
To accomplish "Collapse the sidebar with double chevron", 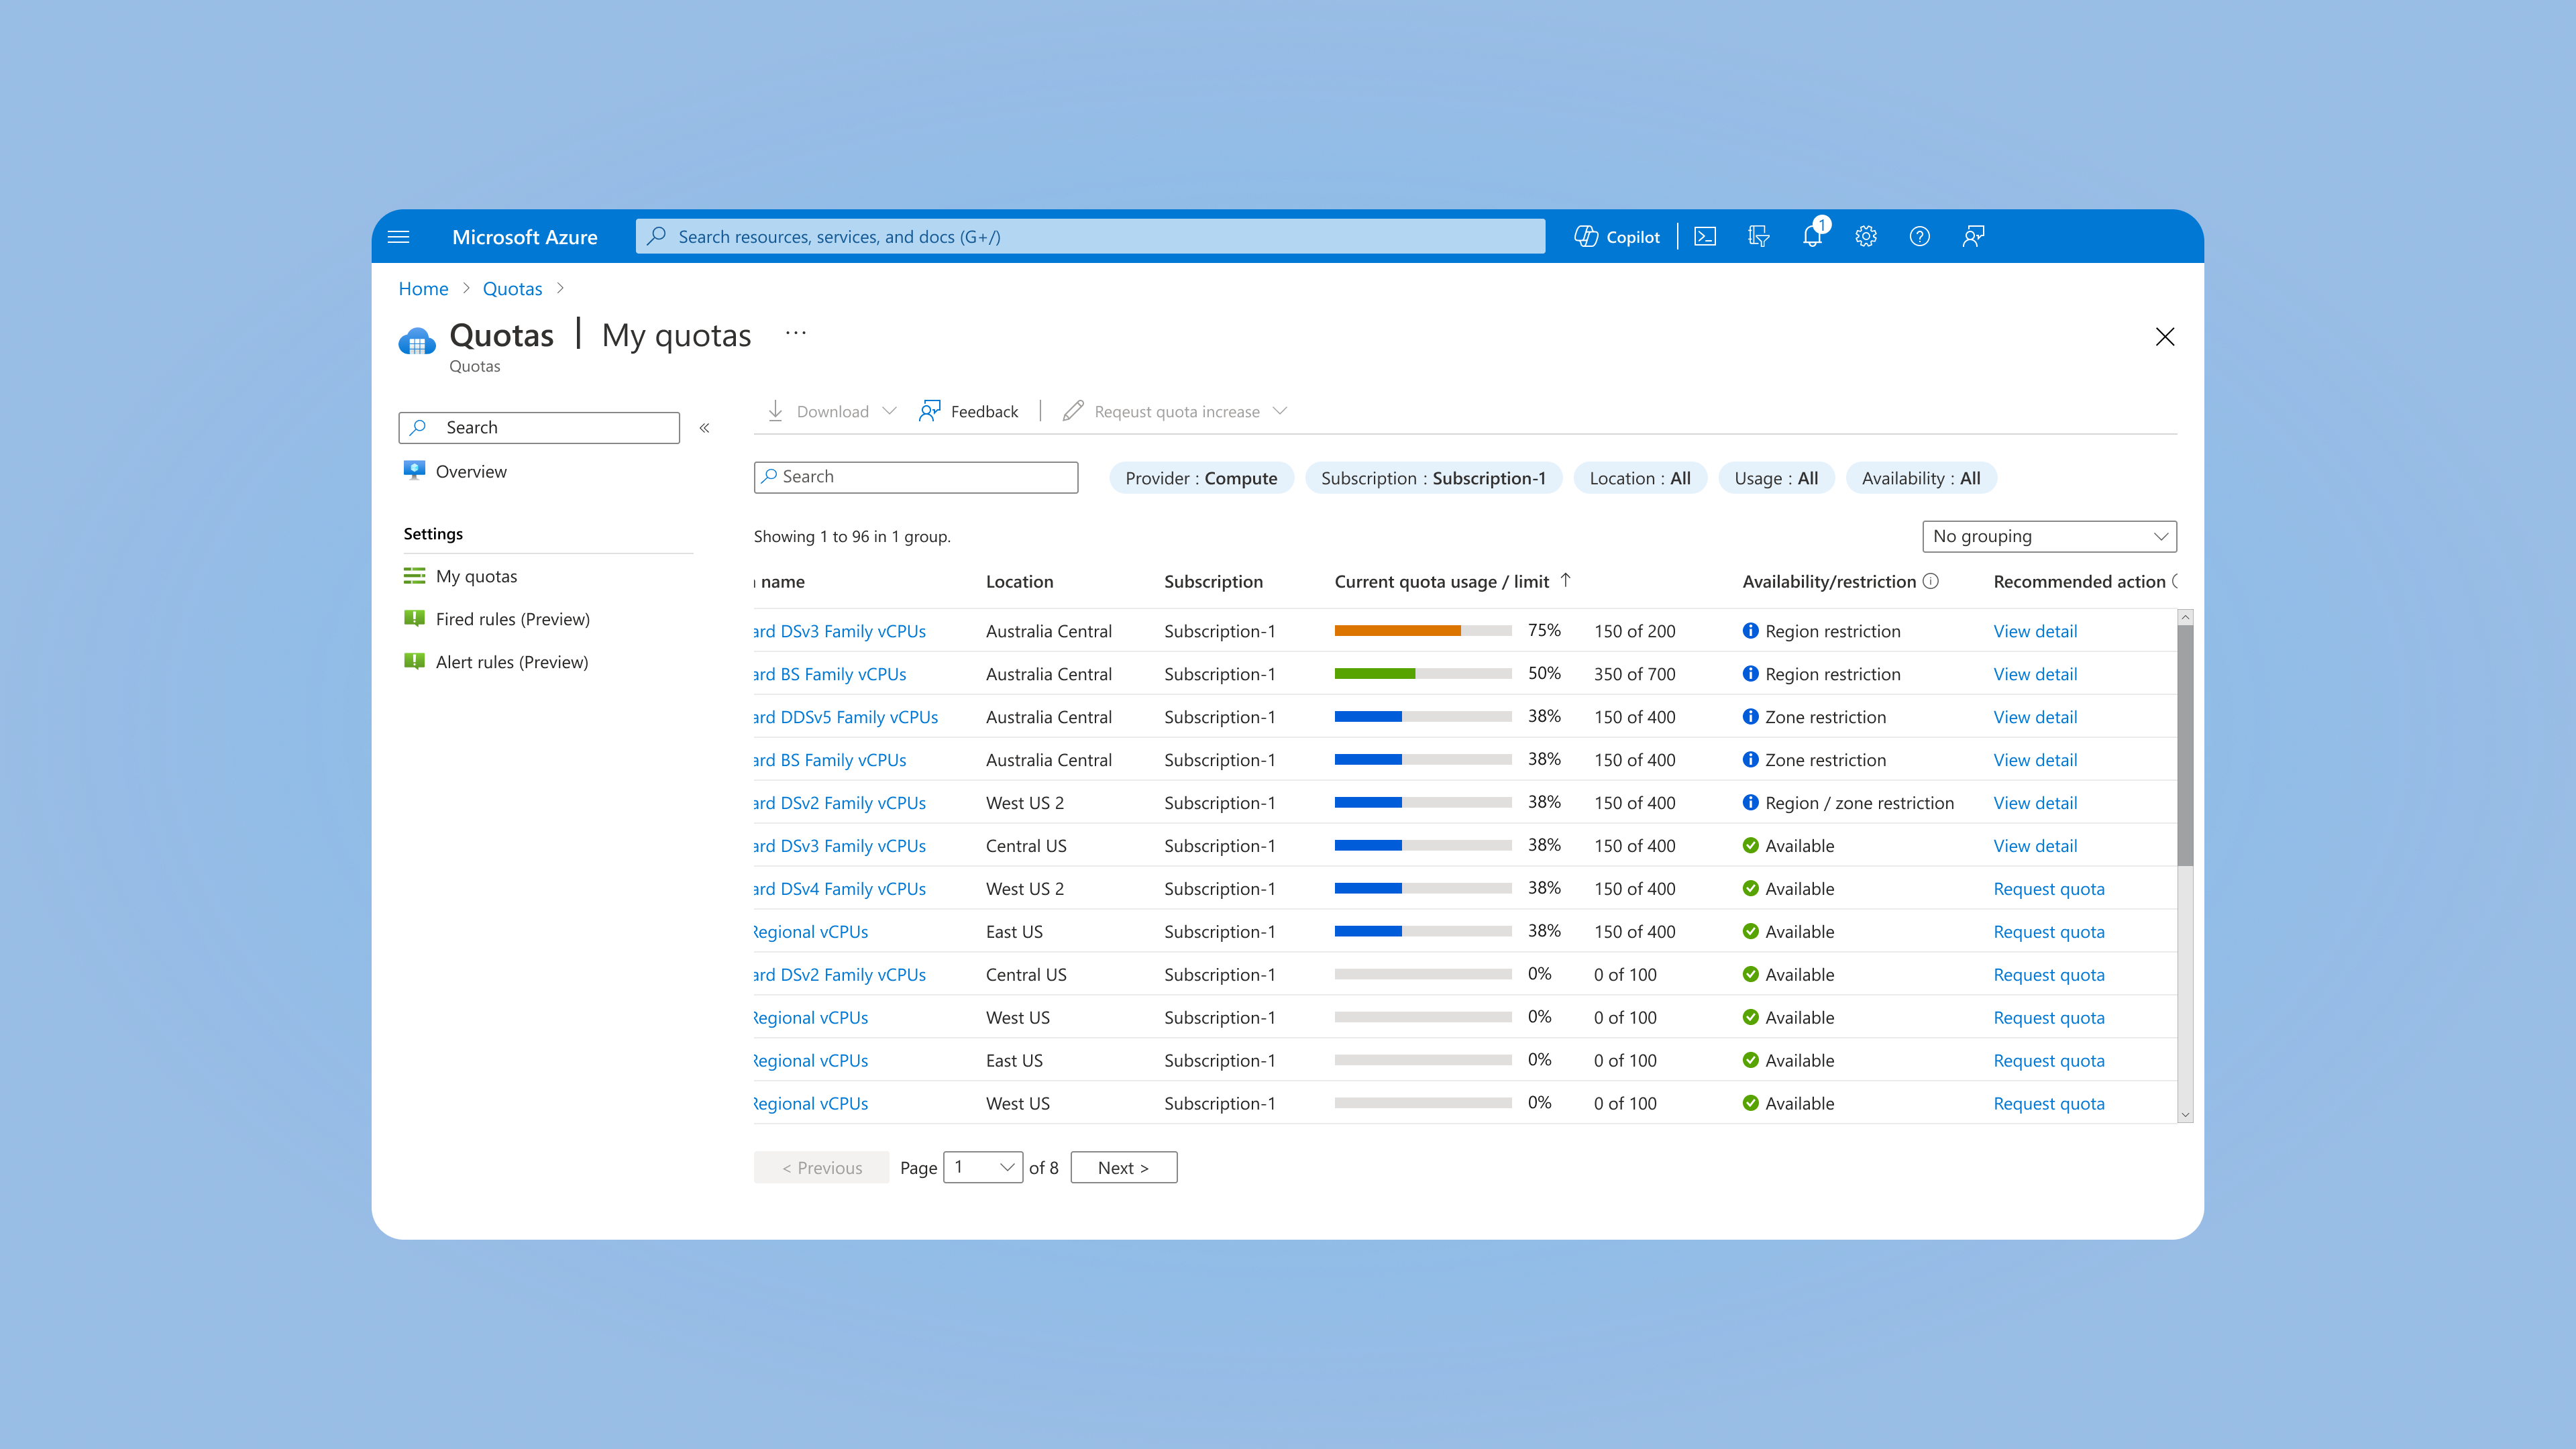I will pyautogui.click(x=704, y=428).
